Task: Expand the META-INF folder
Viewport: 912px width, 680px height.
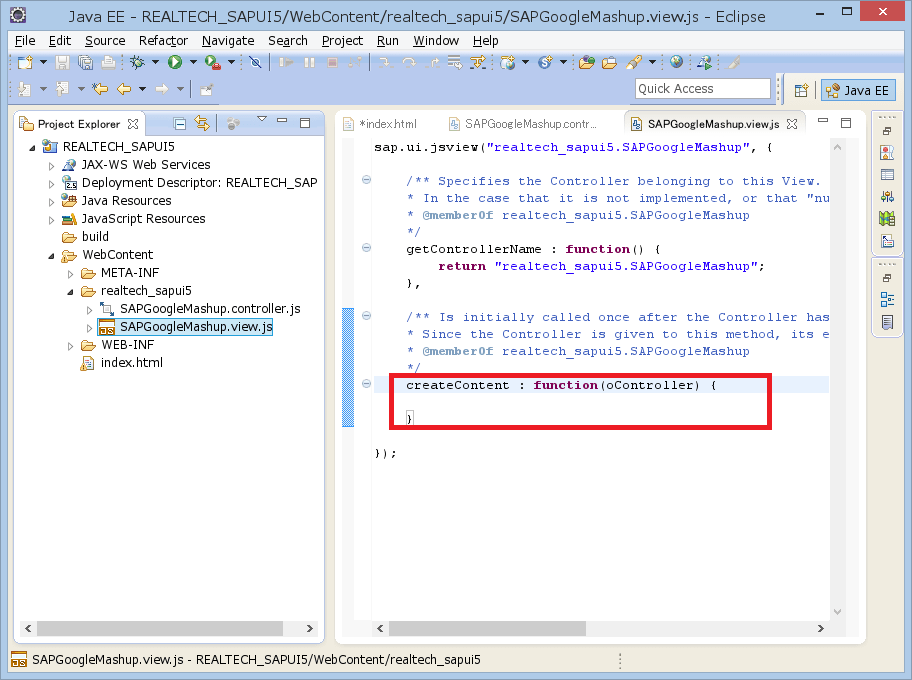Action: 70,274
